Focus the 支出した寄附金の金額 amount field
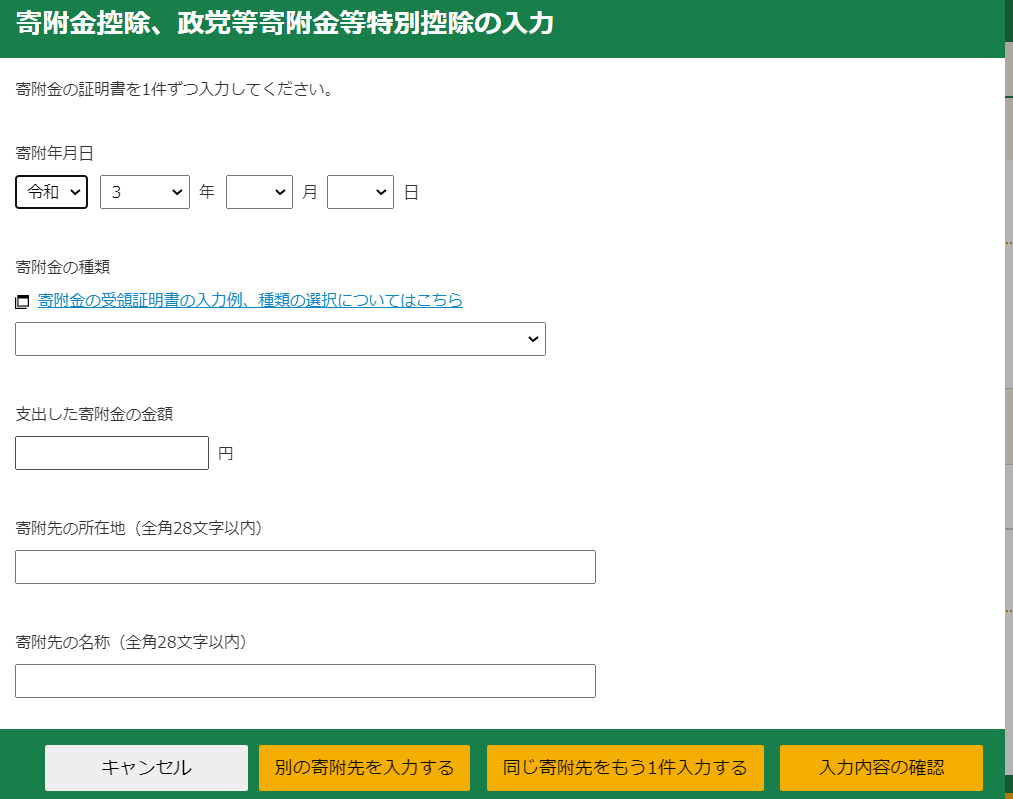The width and height of the screenshot is (1013, 799). pyautogui.click(x=112, y=453)
